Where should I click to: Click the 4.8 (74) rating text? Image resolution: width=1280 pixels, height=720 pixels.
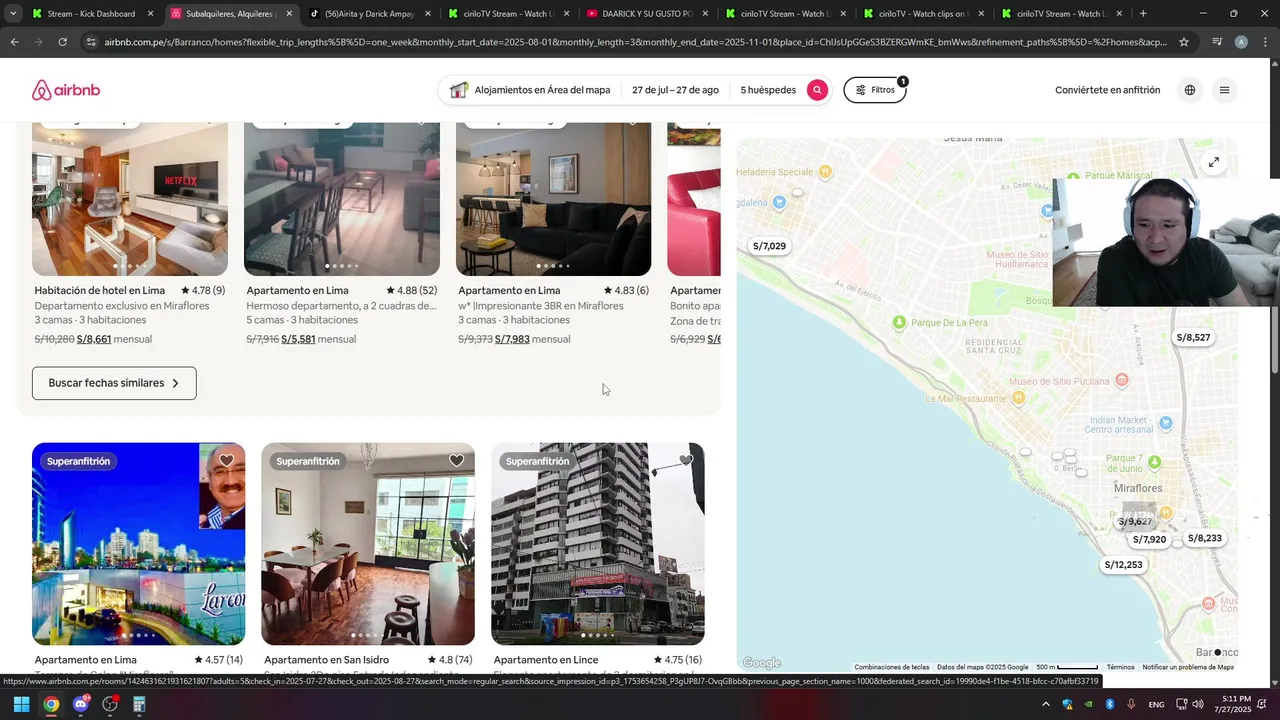click(450, 660)
